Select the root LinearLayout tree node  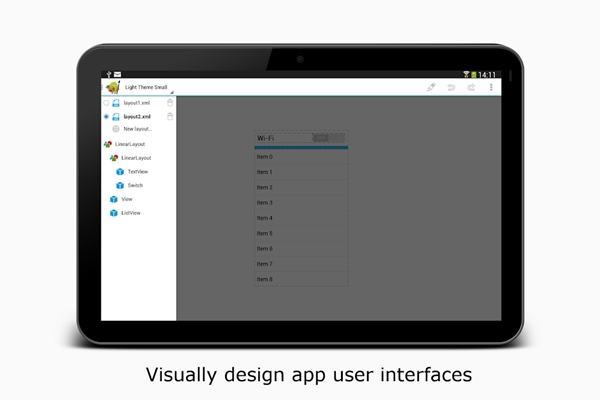130,144
